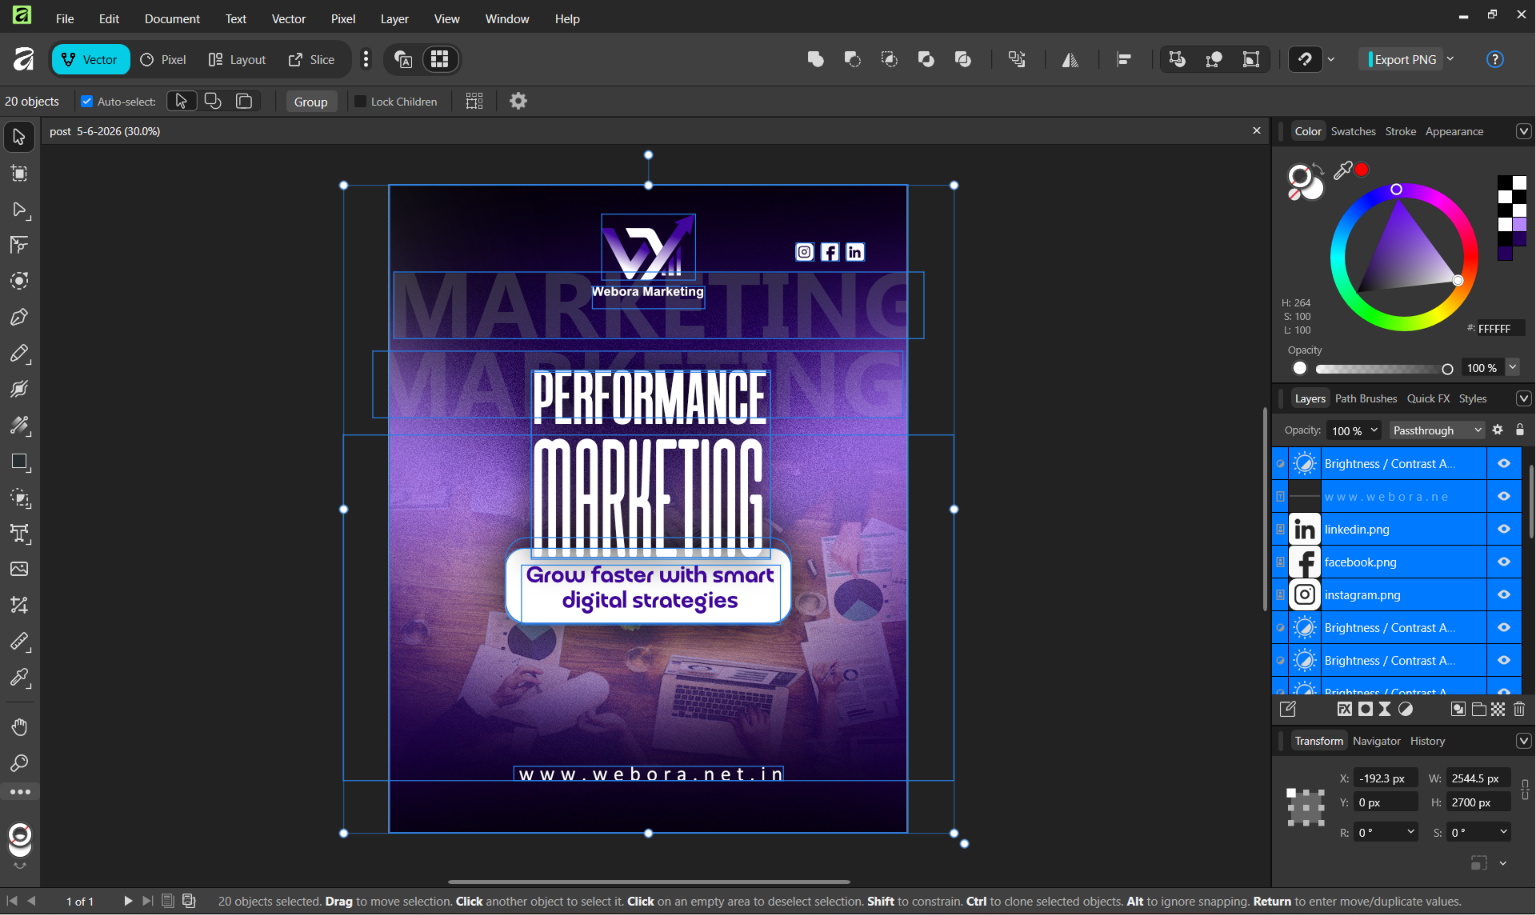Switch to the Navigator tab

(x=1376, y=741)
